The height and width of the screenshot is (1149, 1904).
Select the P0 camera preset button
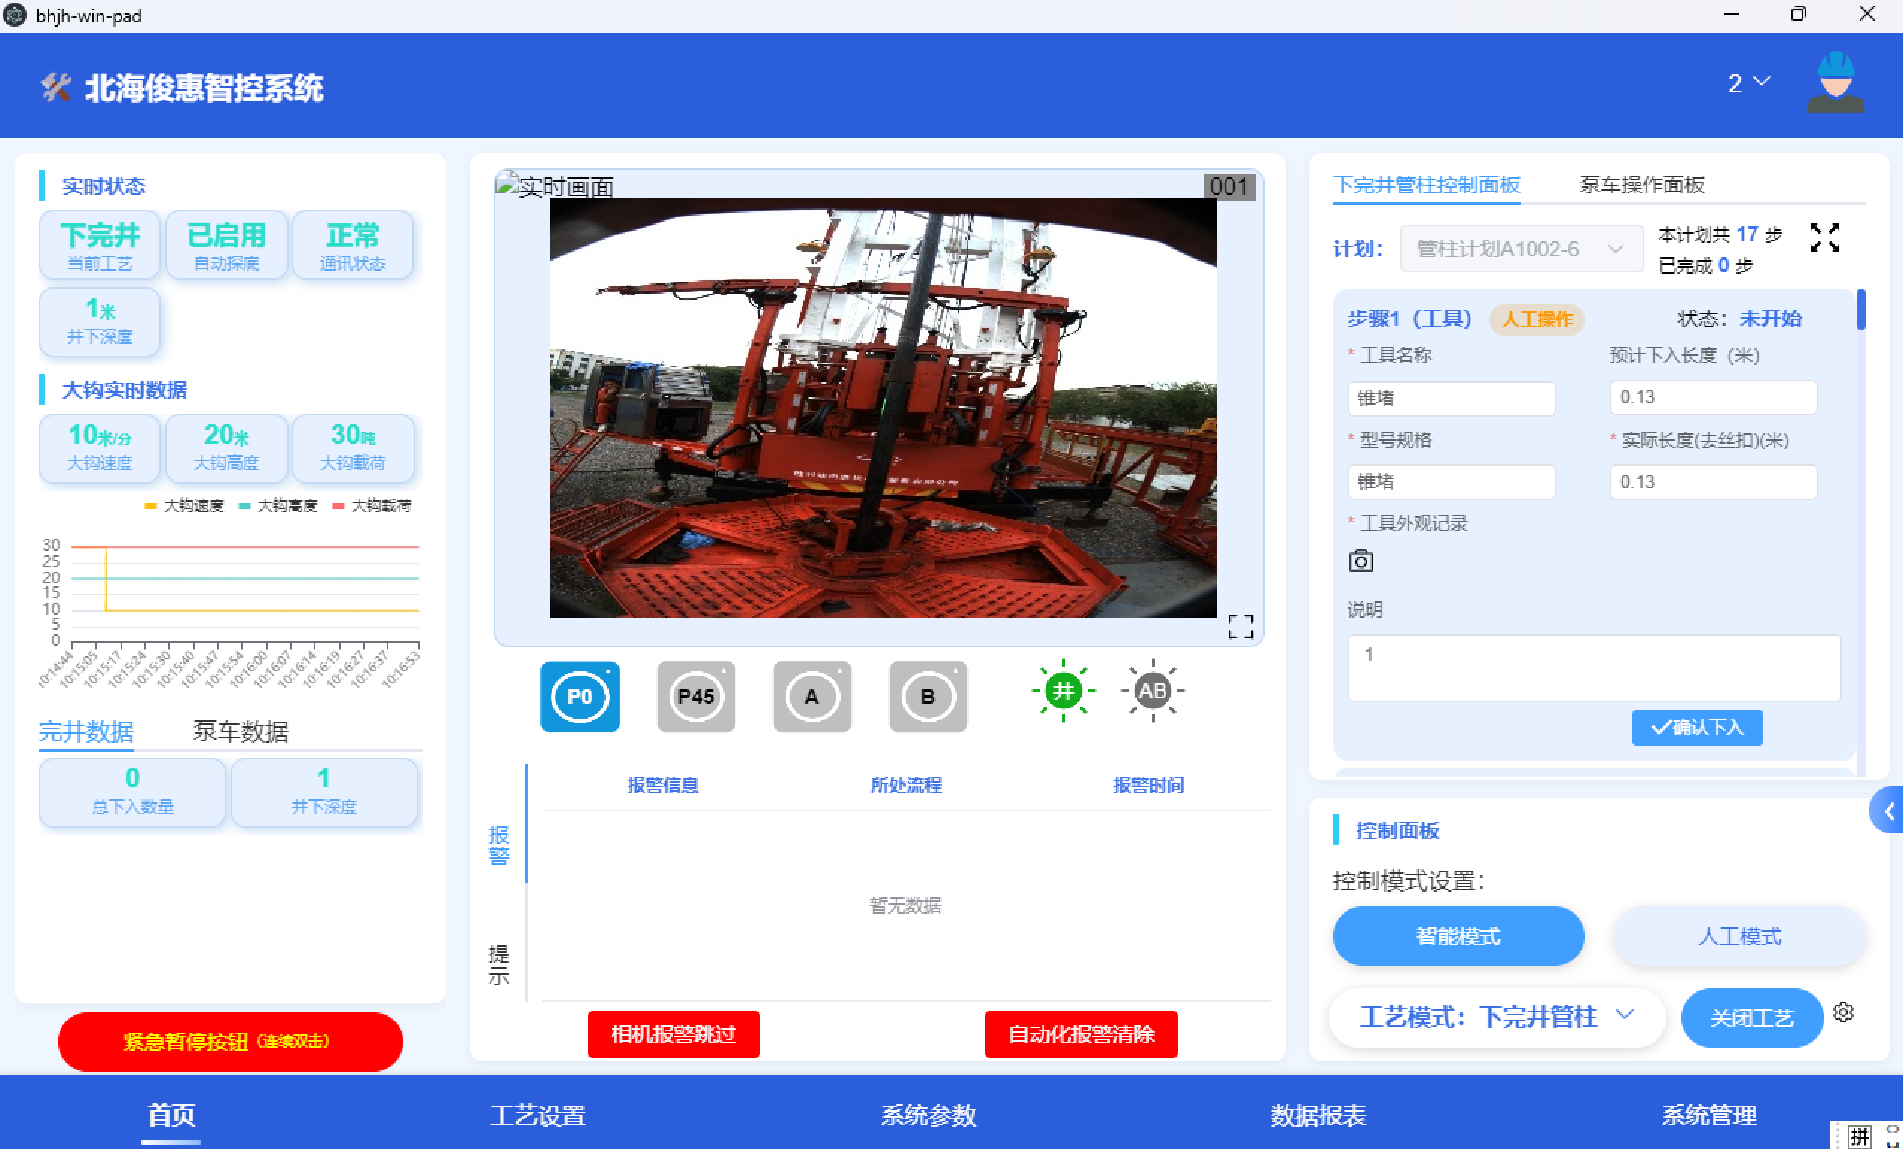coord(580,697)
